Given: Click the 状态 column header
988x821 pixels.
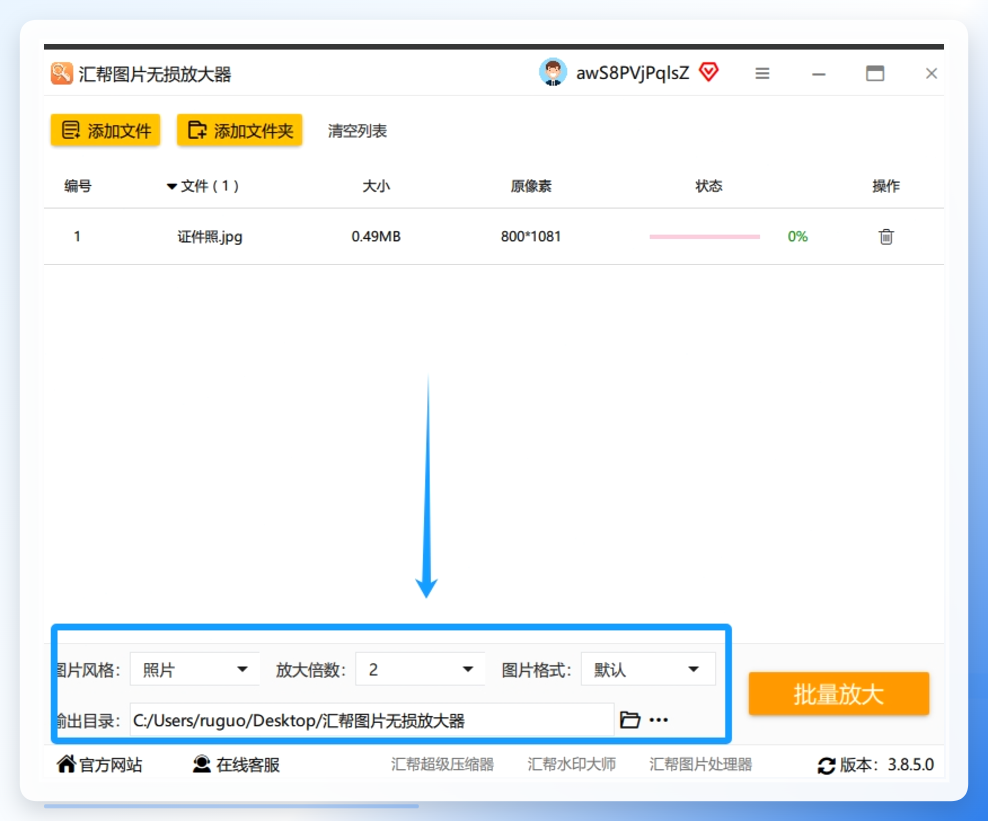Looking at the screenshot, I should click(709, 186).
